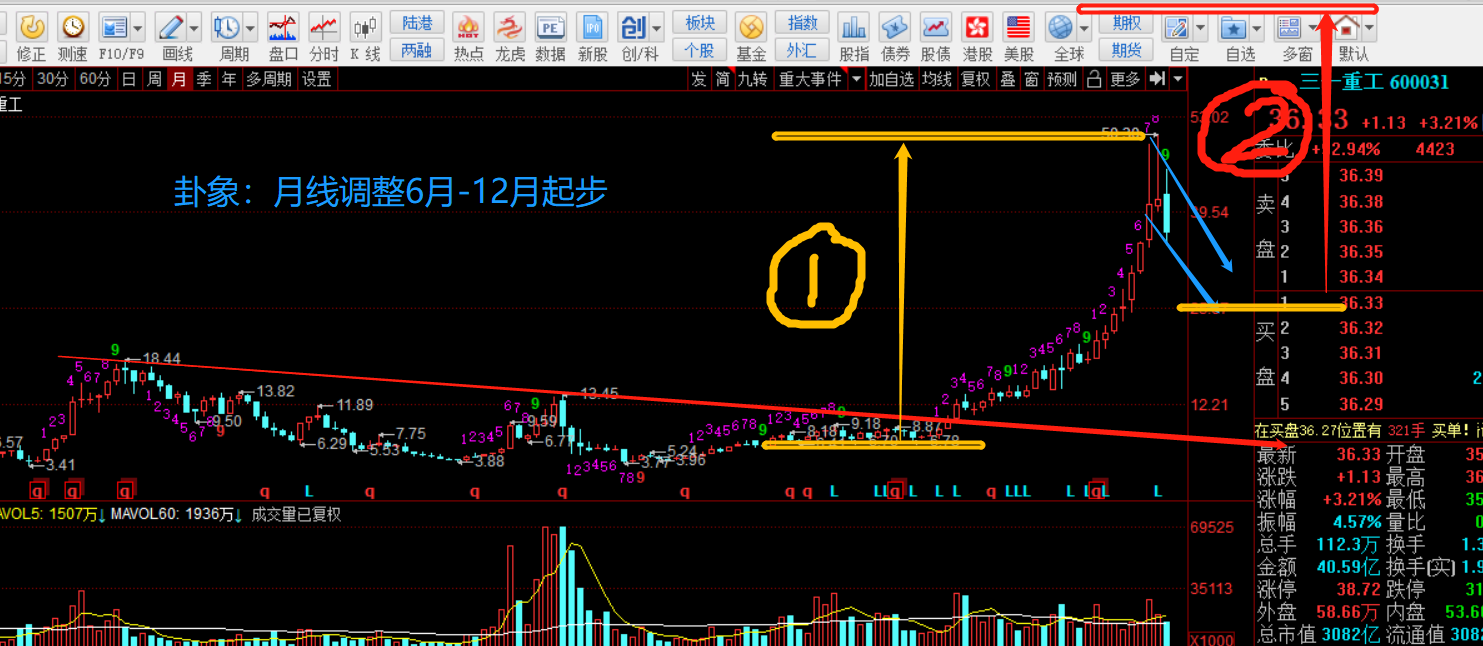Toggle 复权 price adjustment mode

976,79
